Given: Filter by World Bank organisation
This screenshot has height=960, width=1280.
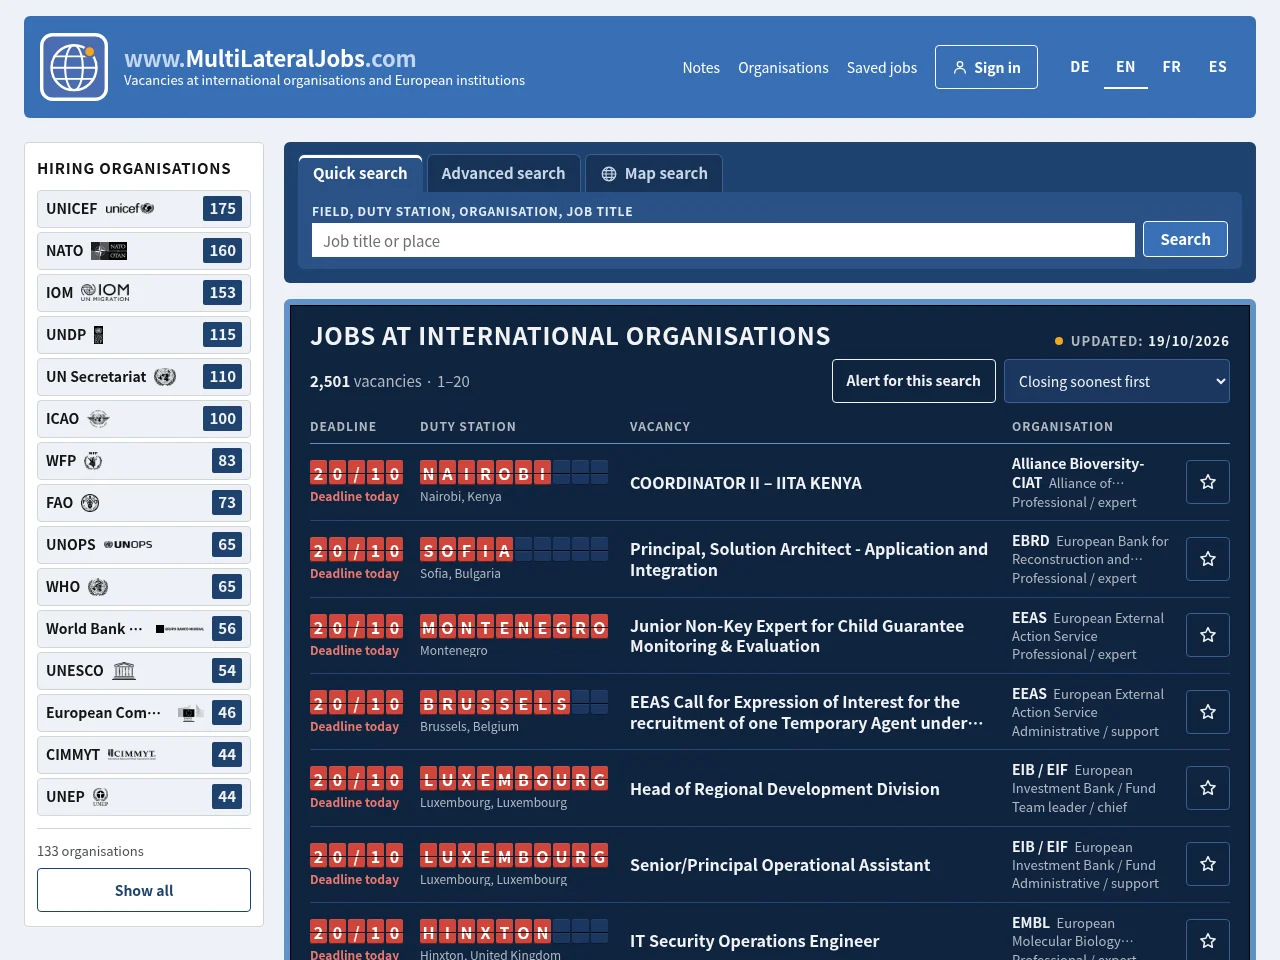Looking at the screenshot, I should click(144, 629).
